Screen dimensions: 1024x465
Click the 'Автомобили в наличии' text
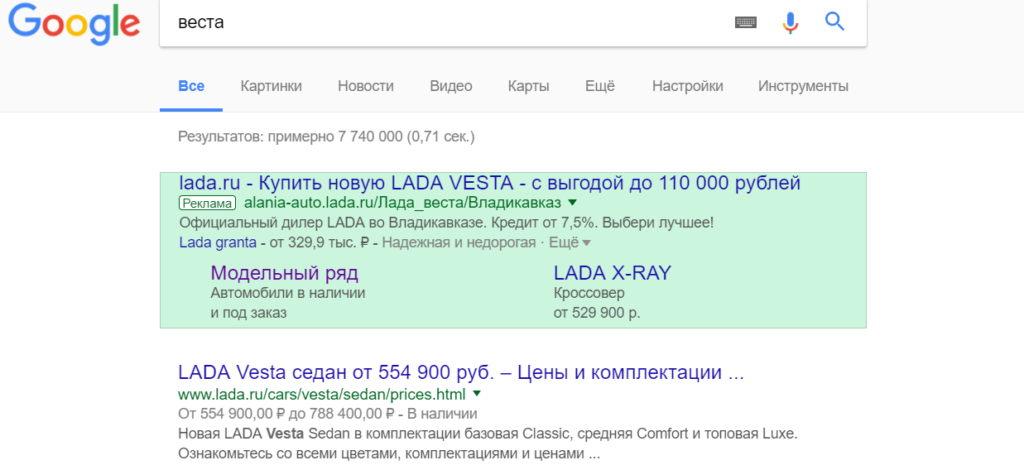point(288,293)
